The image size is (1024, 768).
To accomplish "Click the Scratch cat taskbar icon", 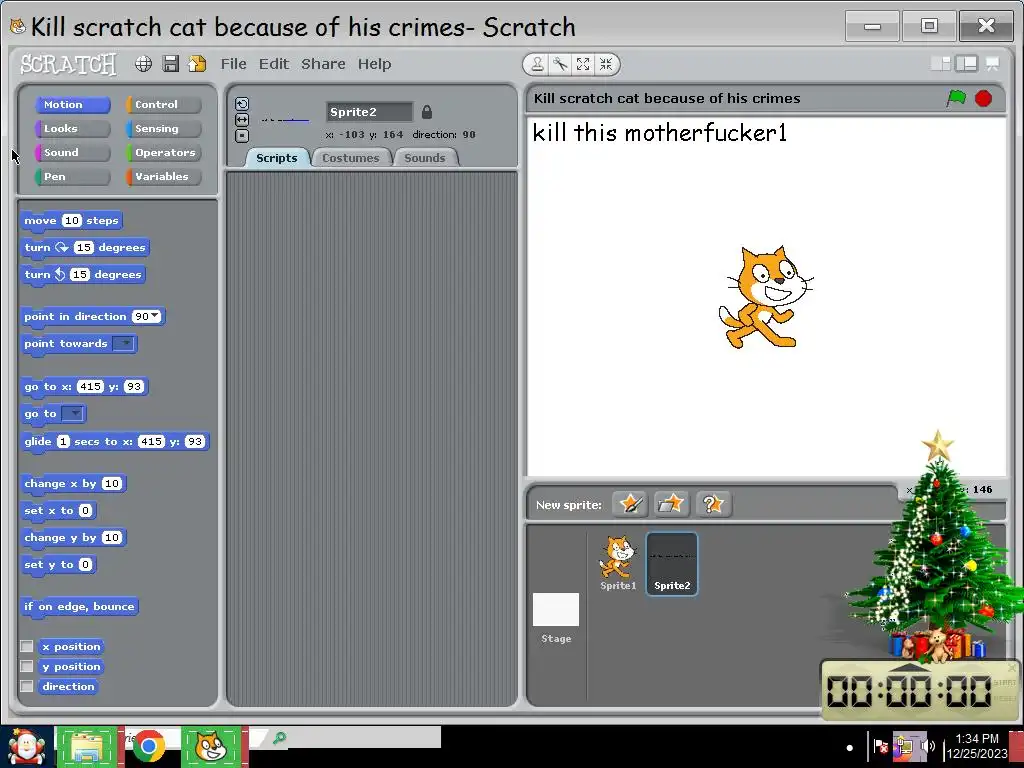I will 211,746.
